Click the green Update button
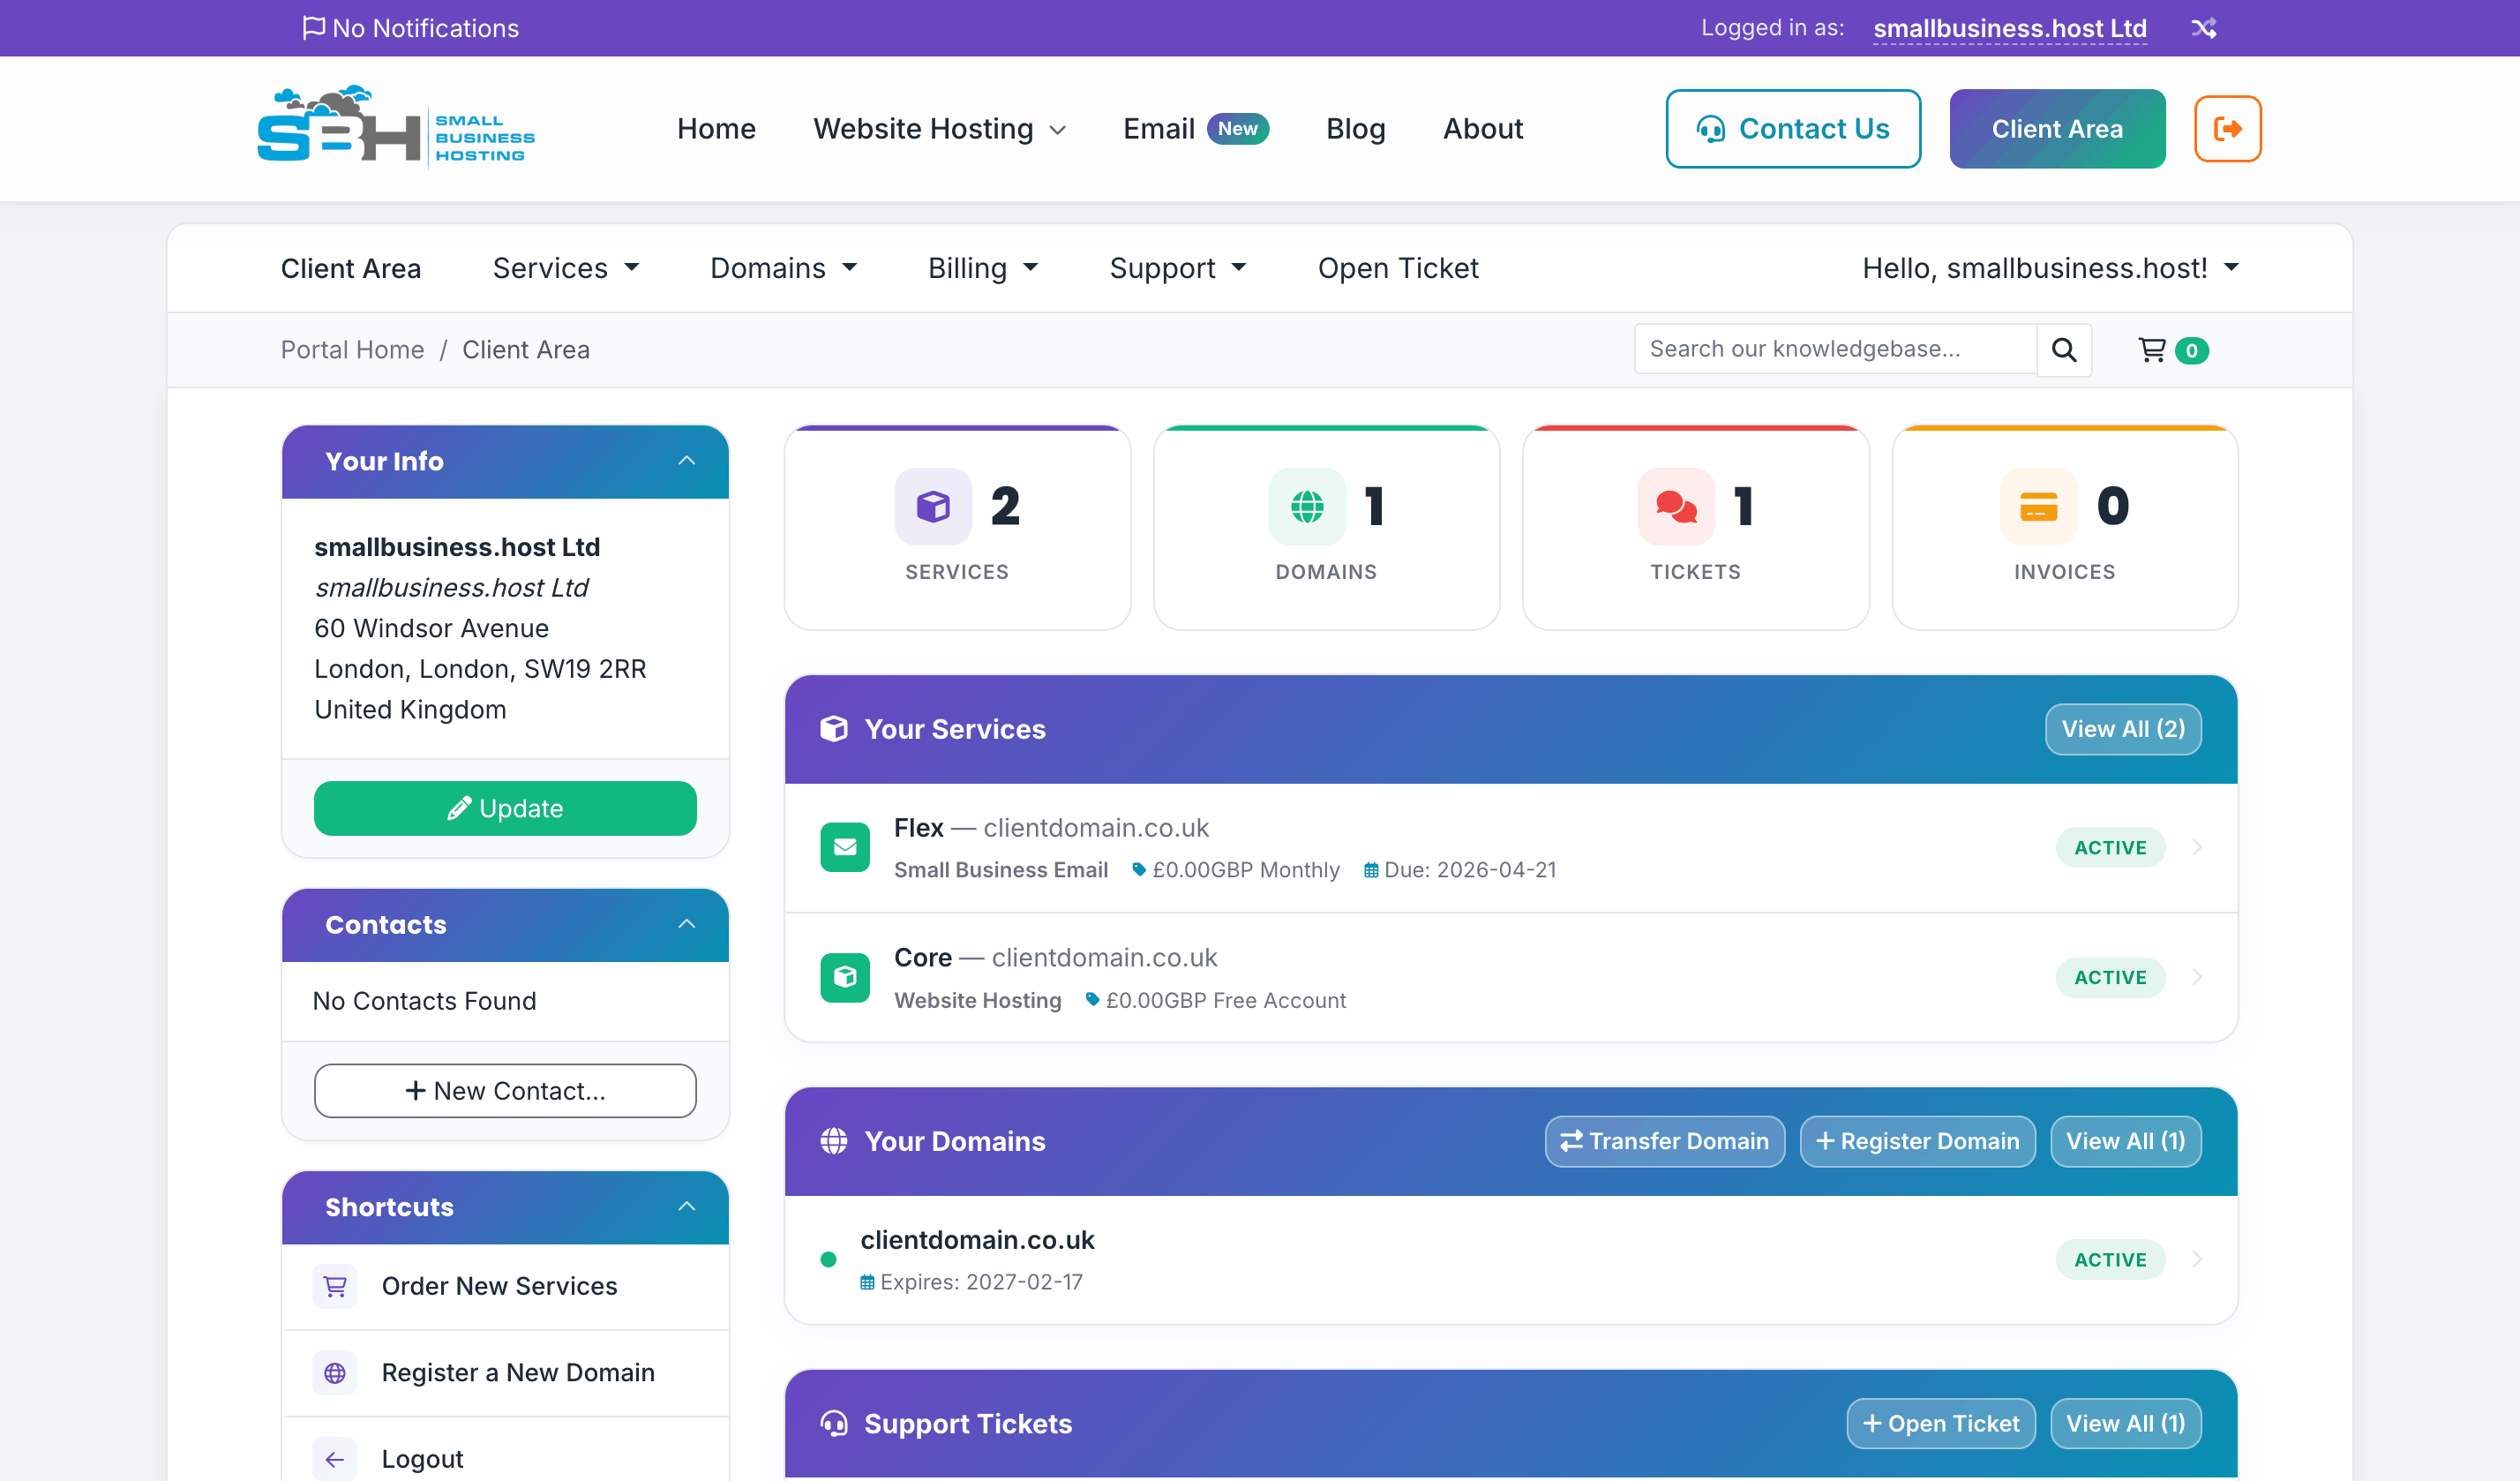 pyautogui.click(x=505, y=808)
